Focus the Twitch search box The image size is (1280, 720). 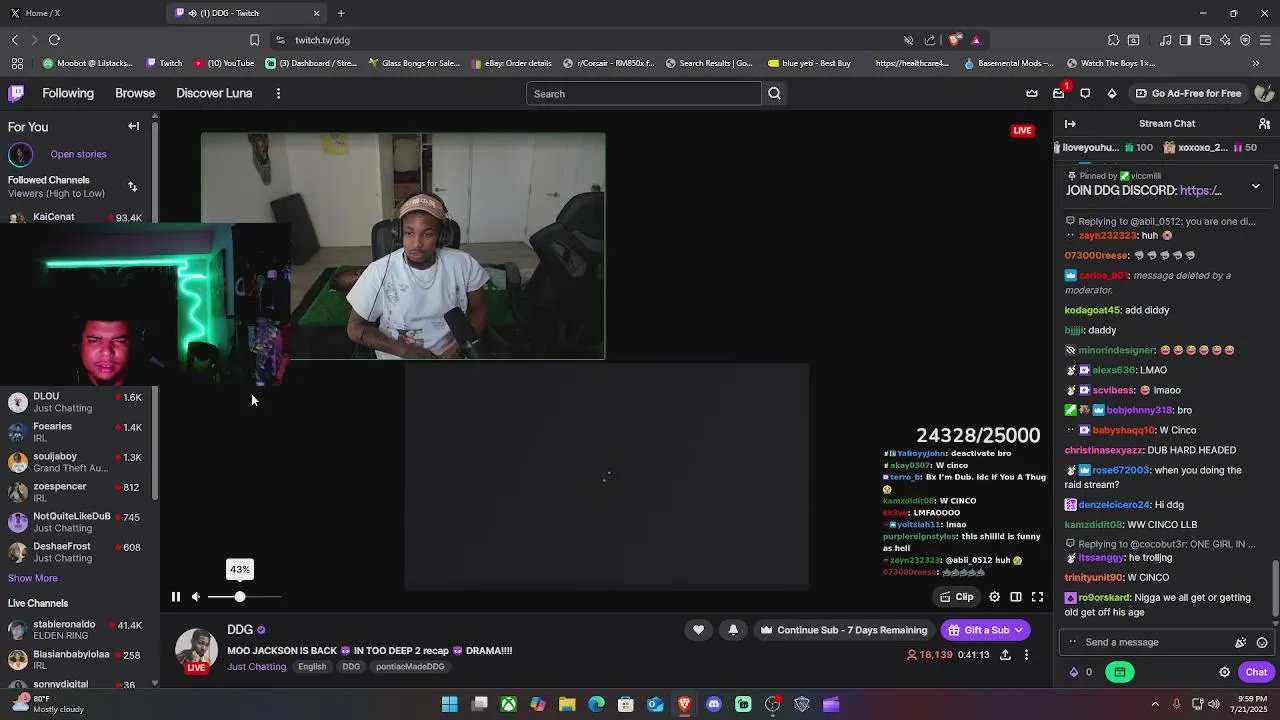[x=644, y=94]
